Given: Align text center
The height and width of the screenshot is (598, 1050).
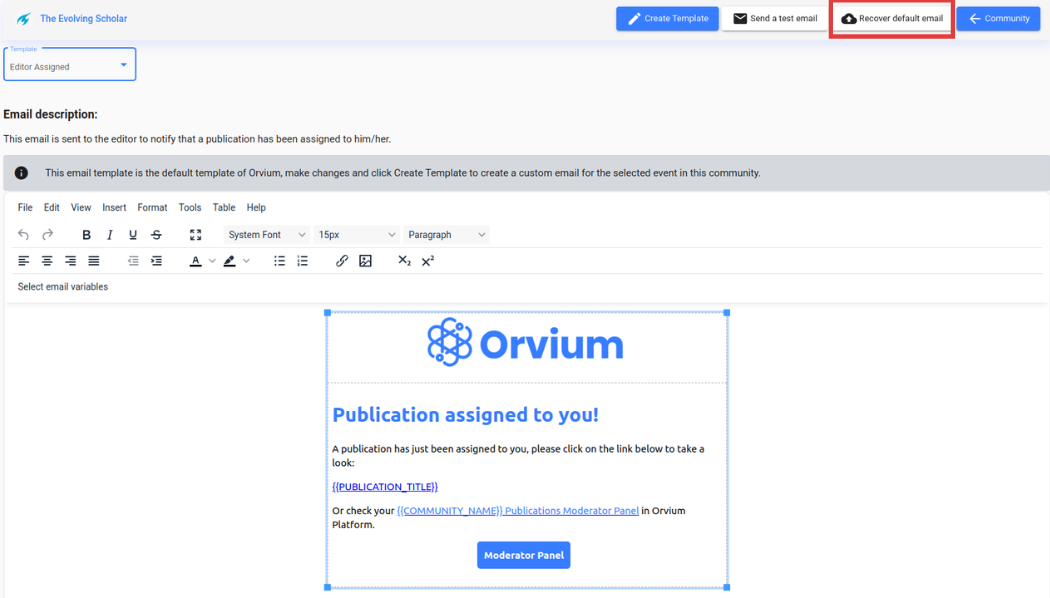Looking at the screenshot, I should 47,260.
